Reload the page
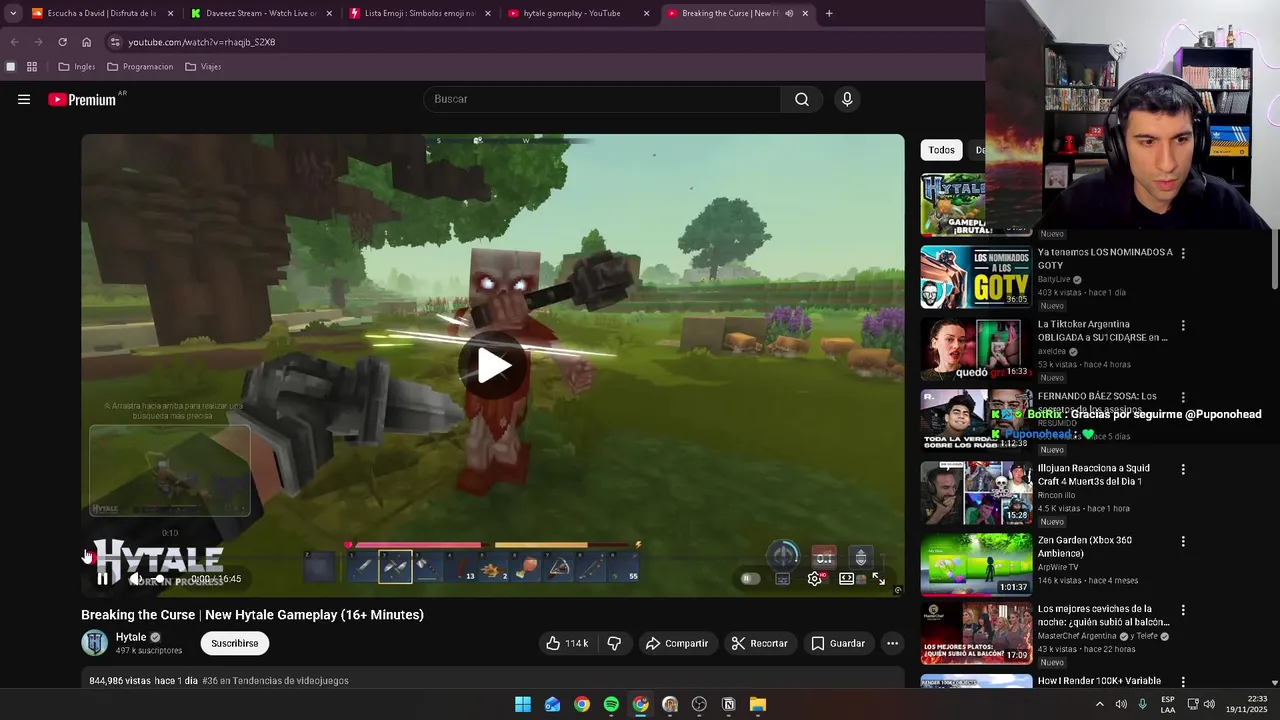The image size is (1280, 720). (62, 42)
